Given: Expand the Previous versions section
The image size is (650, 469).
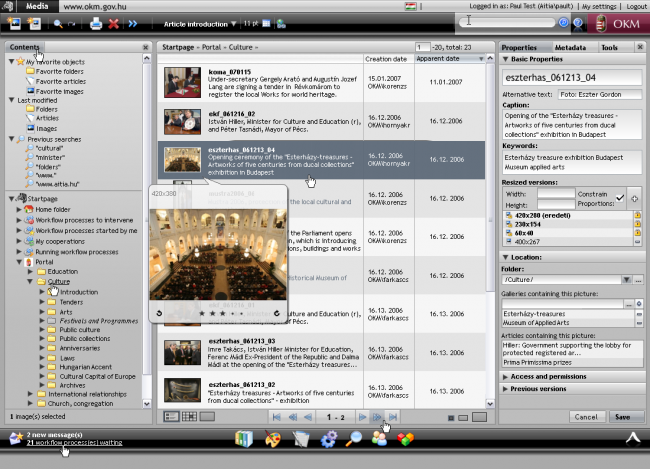Looking at the screenshot, I should pyautogui.click(x=505, y=389).
